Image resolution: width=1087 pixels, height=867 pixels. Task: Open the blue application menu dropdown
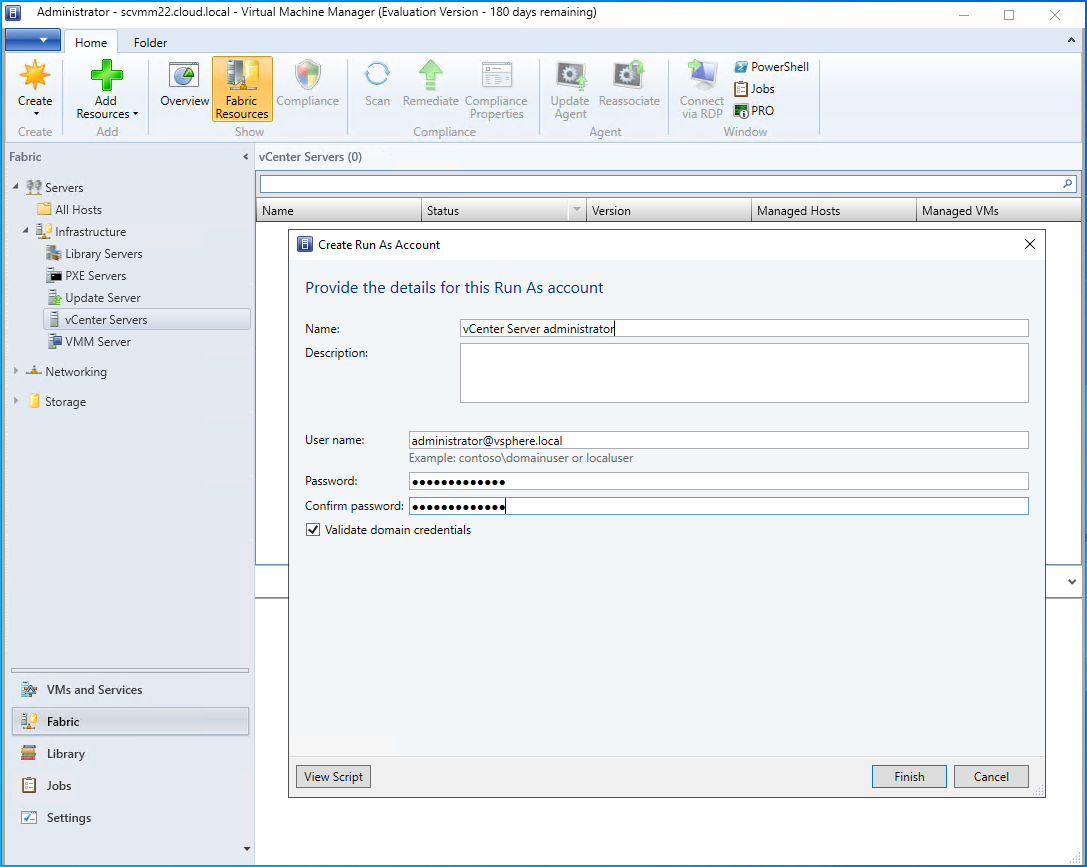33,40
